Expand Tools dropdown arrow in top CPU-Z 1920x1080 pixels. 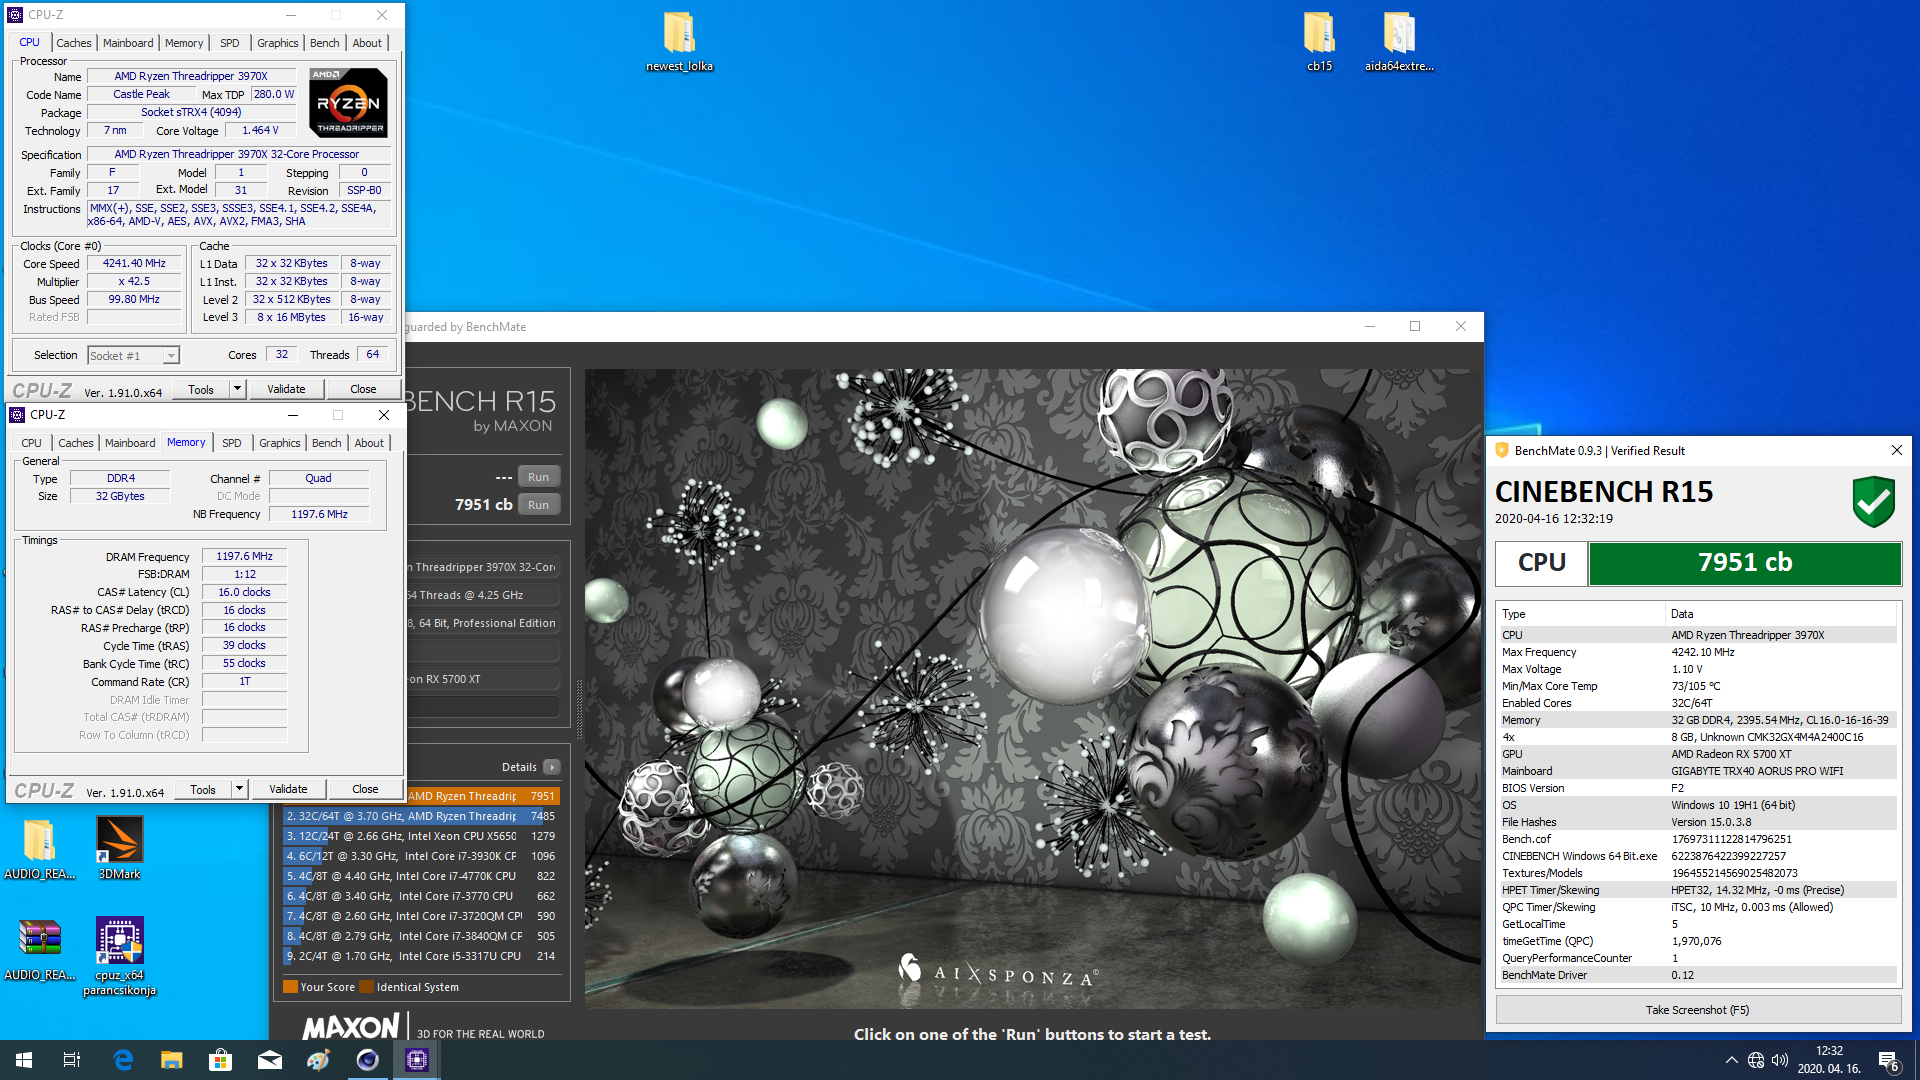click(237, 389)
